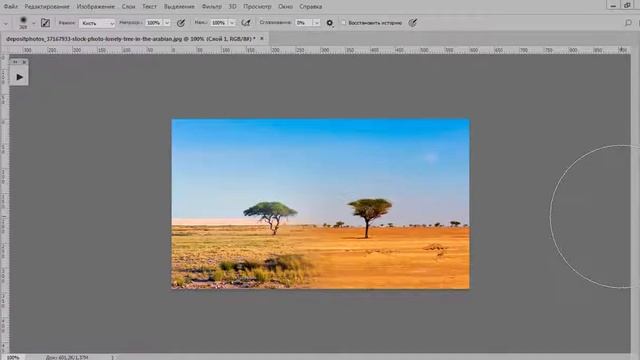This screenshot has height=360, width=640.
Task: Open the Редактирование menu
Action: coord(47,7)
